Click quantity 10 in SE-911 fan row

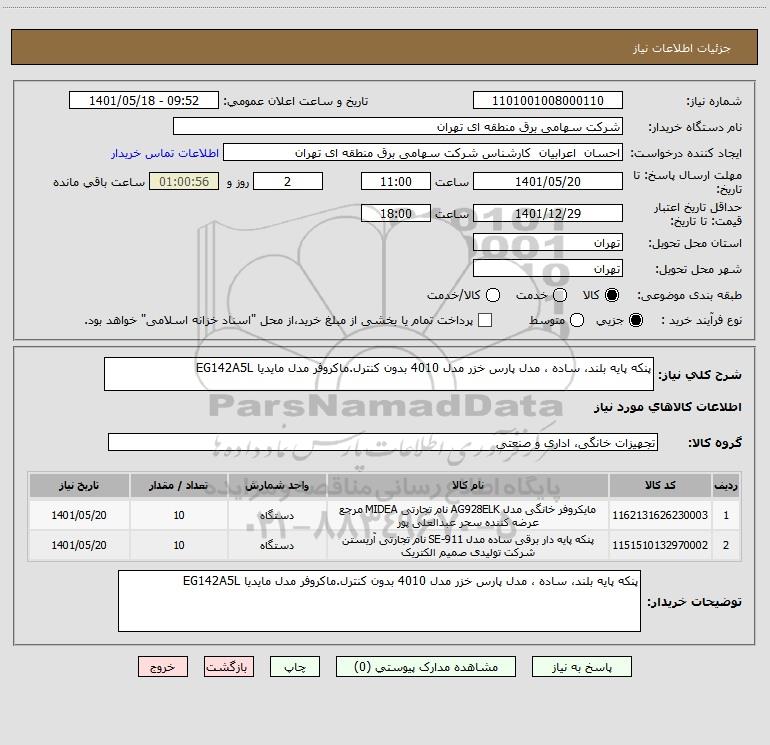click(179, 545)
